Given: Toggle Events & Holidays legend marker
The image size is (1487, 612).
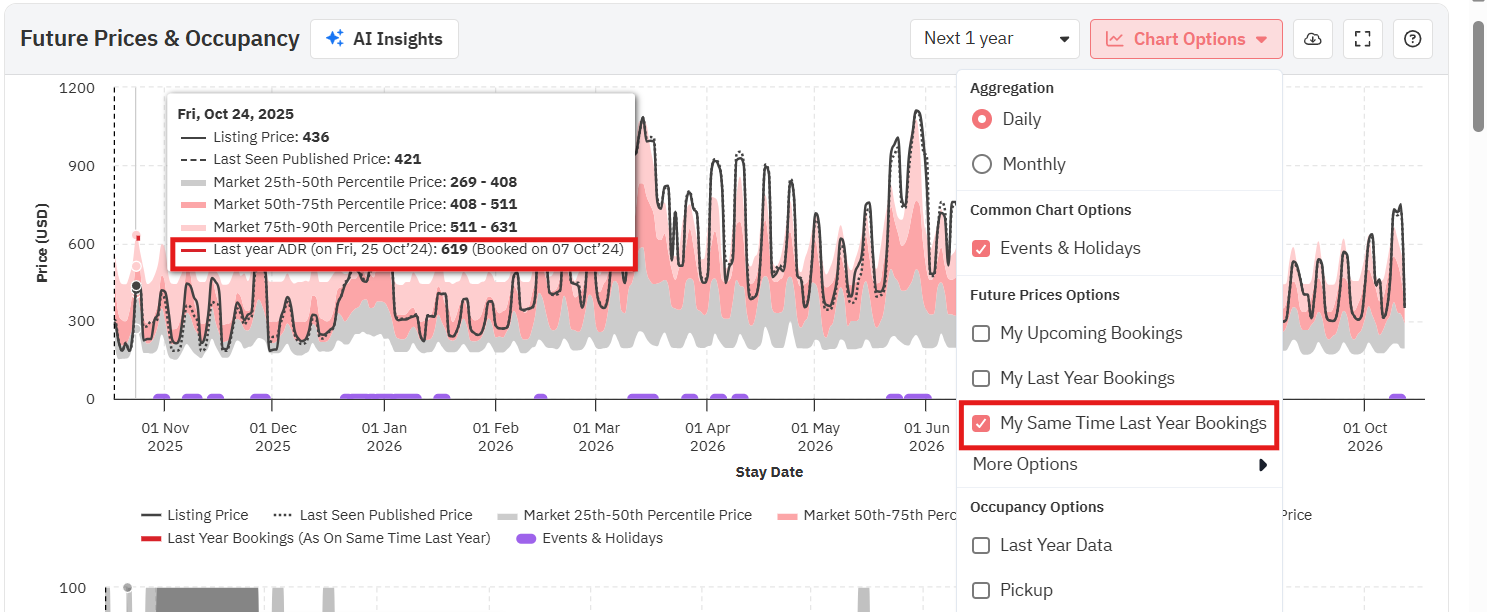Looking at the screenshot, I should click(x=526, y=538).
